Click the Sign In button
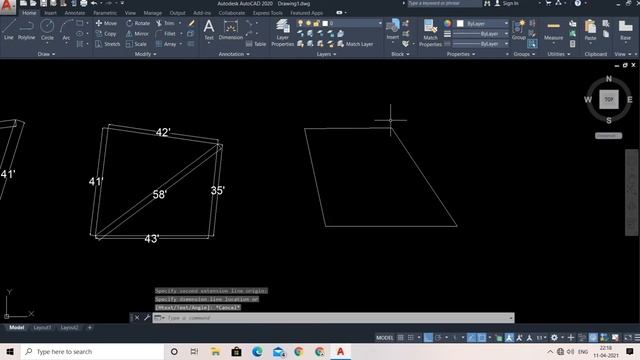 click(506, 3)
